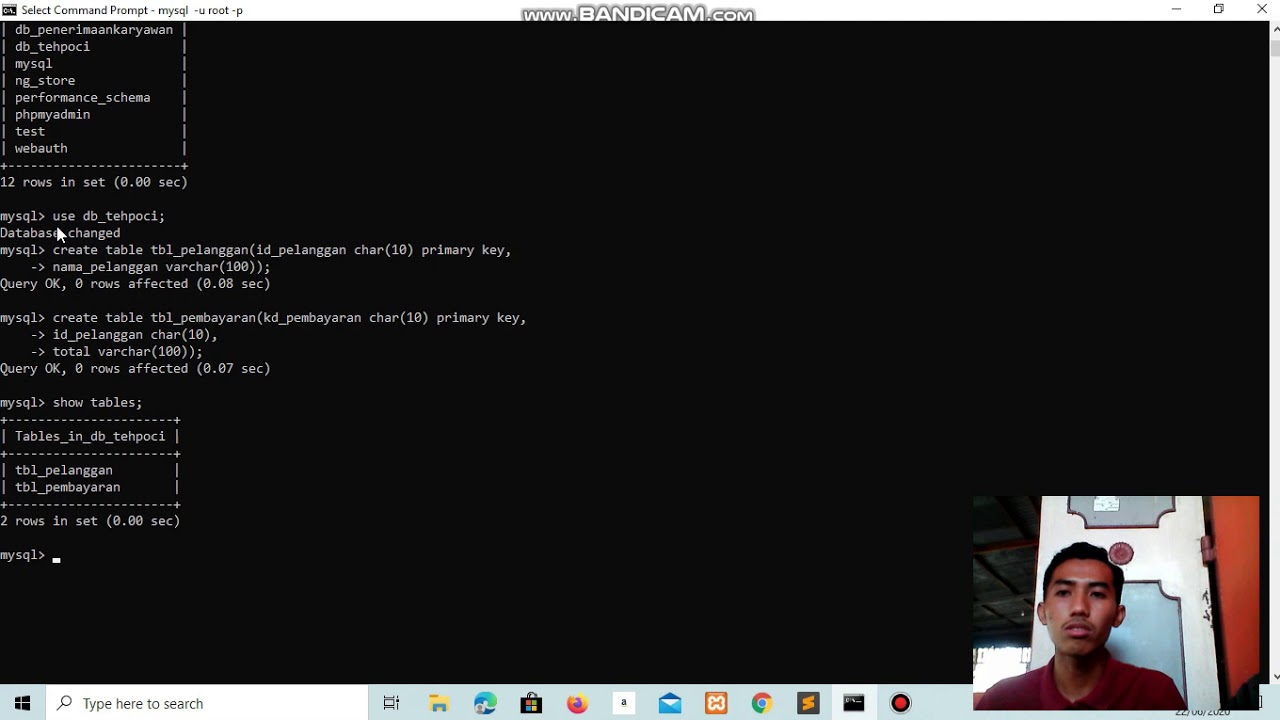Viewport: 1280px width, 720px height.
Task: Open File Explorer from the taskbar
Action: click(x=438, y=703)
